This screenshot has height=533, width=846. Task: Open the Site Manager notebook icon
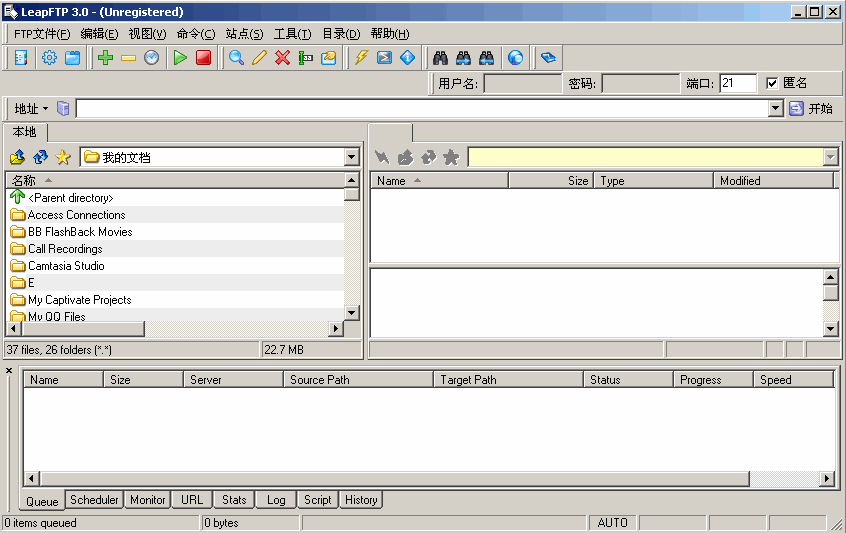click(x=21, y=58)
